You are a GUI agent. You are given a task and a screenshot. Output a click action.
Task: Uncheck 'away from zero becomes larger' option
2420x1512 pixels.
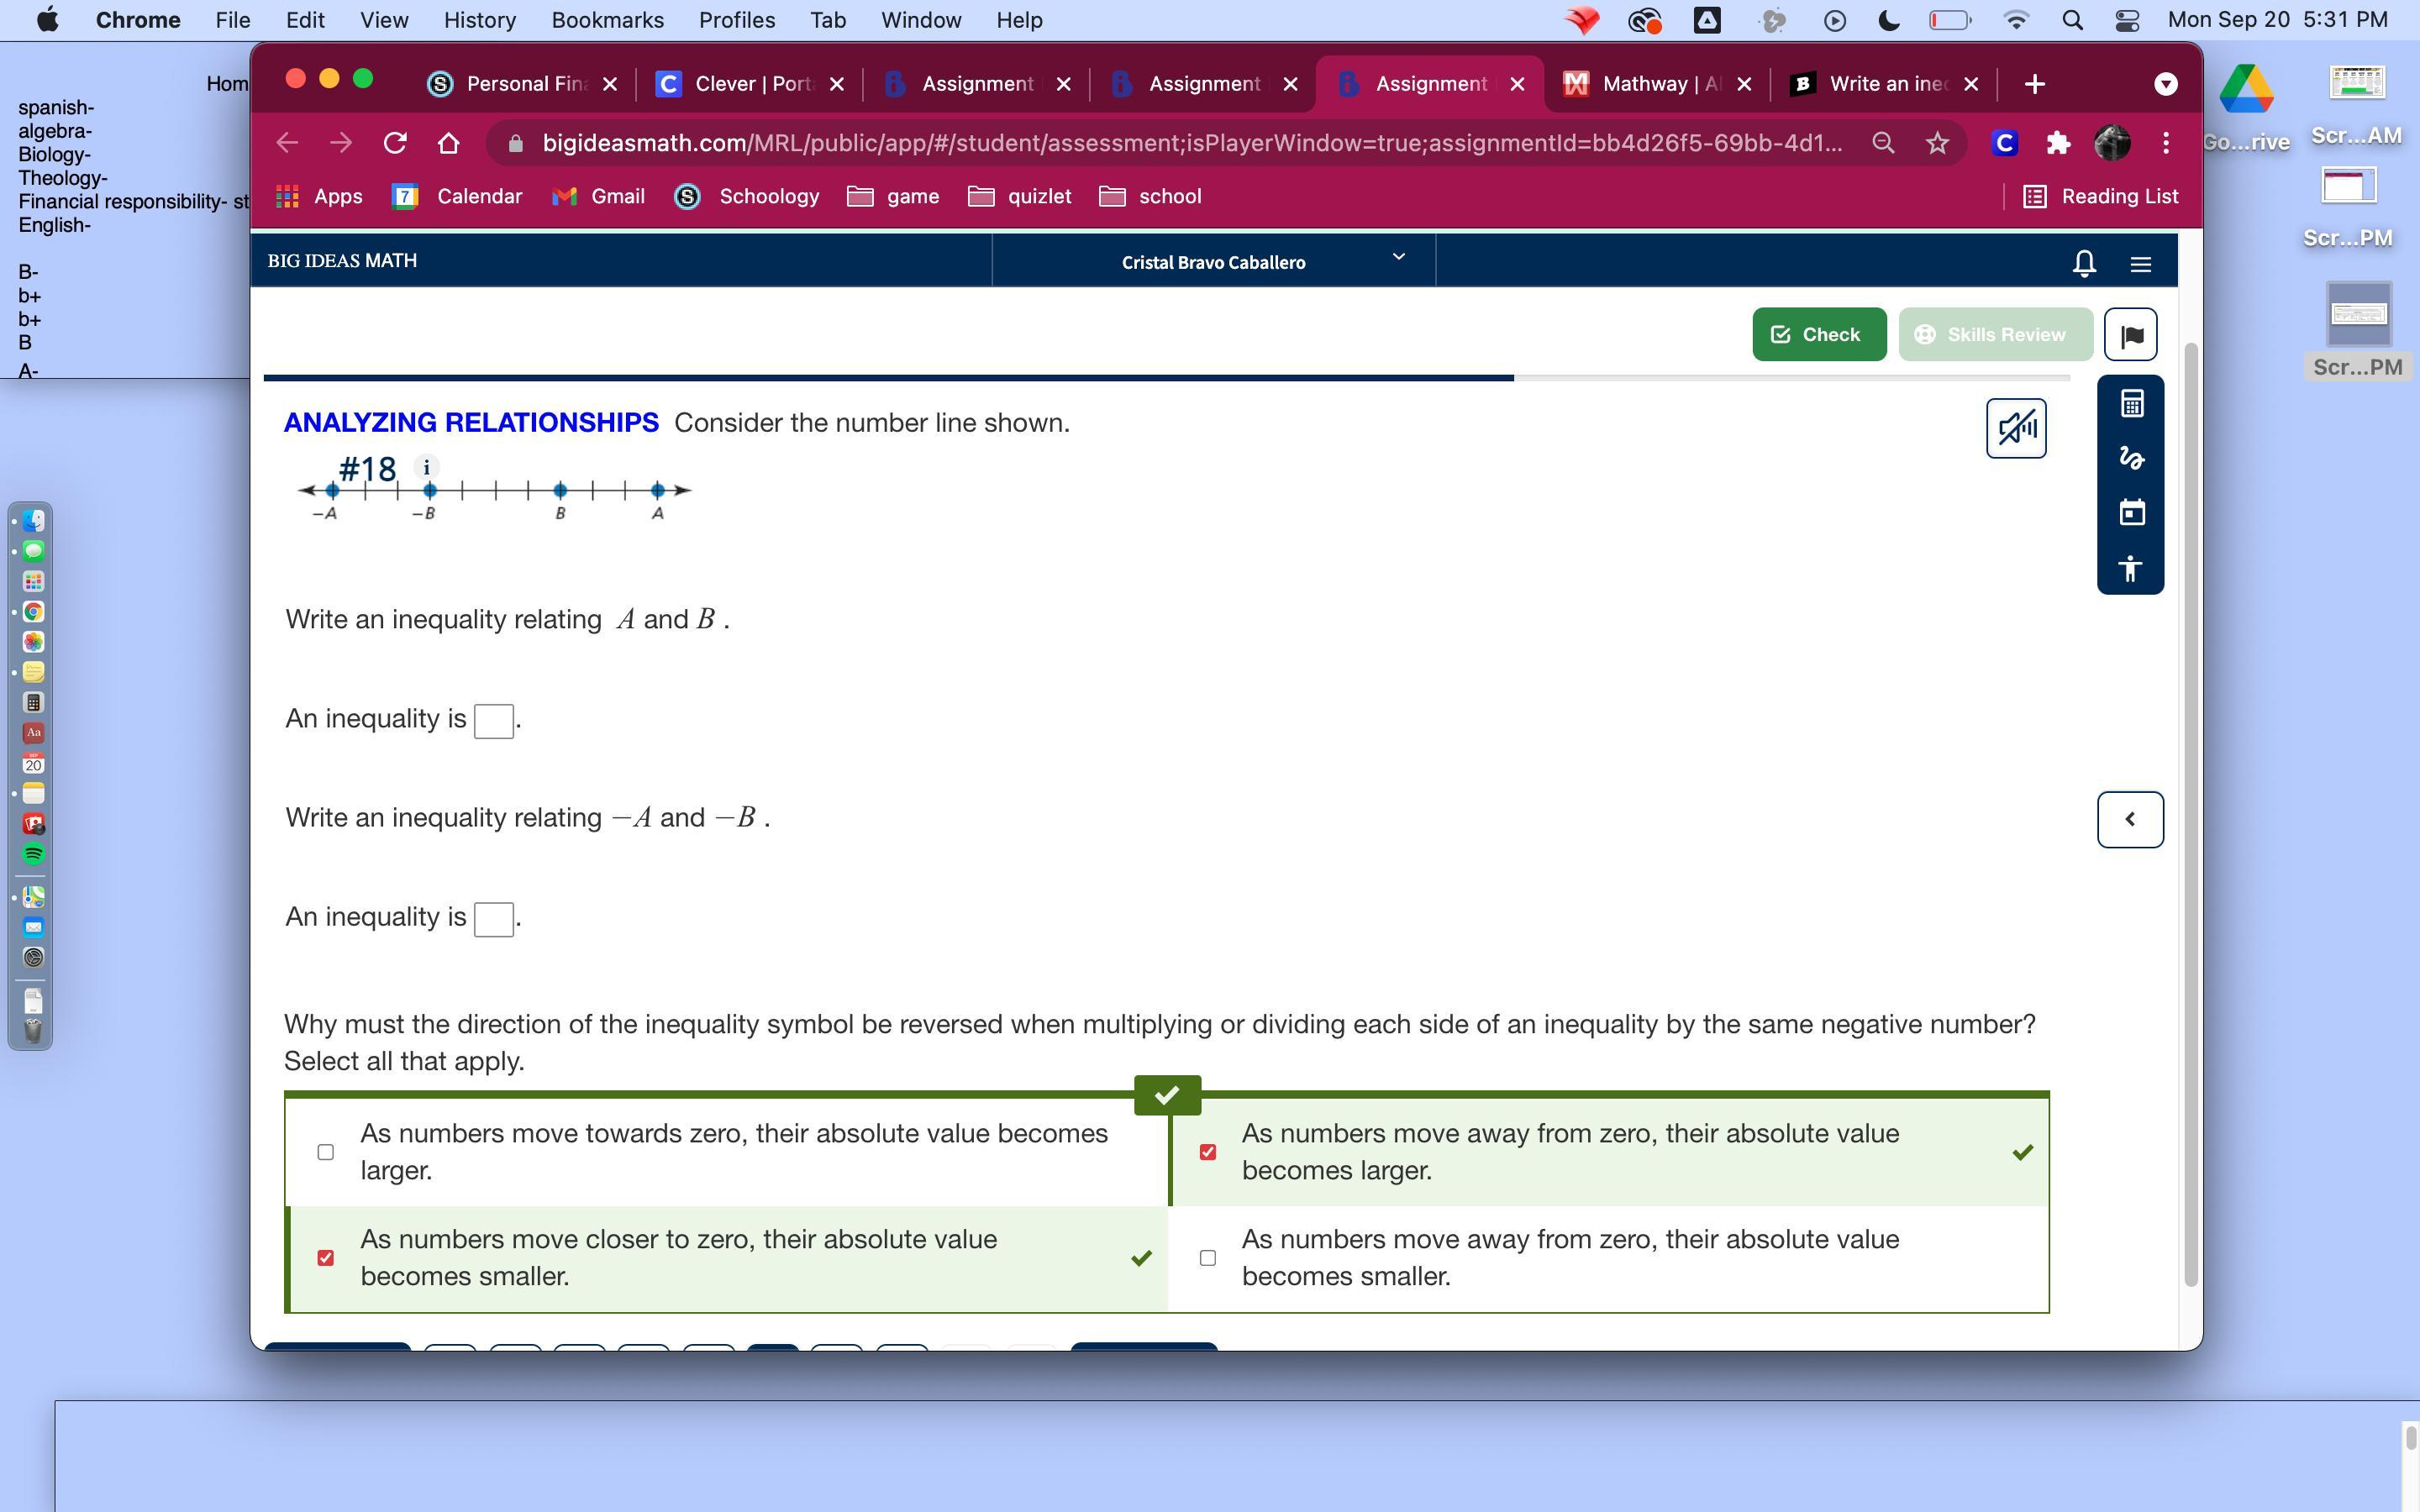coord(1207,1152)
